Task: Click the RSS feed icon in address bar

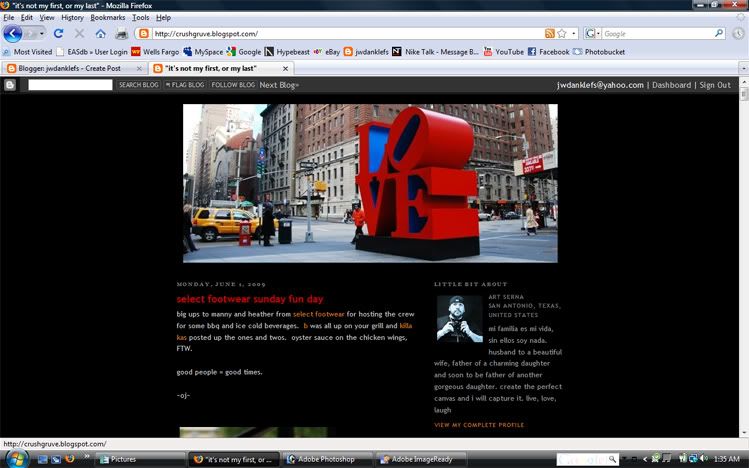Action: (x=550, y=33)
